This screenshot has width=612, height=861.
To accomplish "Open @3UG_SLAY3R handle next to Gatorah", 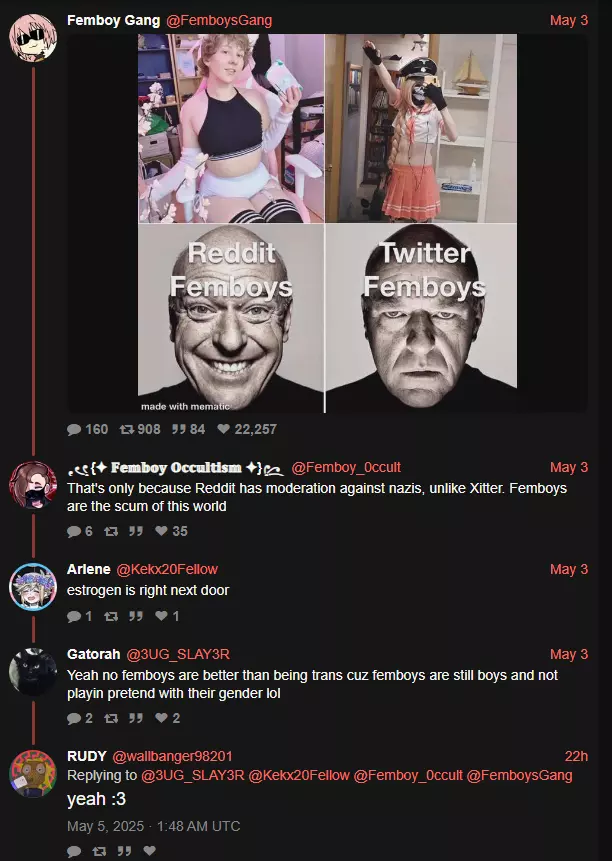I will pyautogui.click(x=178, y=655).
